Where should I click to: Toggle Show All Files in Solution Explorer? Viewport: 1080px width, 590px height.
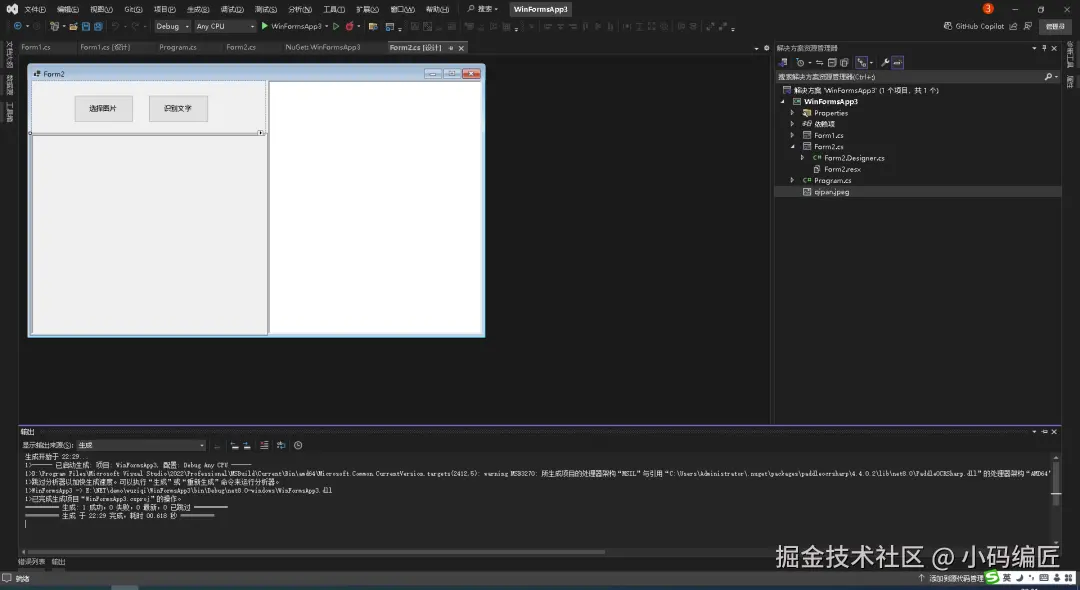point(844,63)
